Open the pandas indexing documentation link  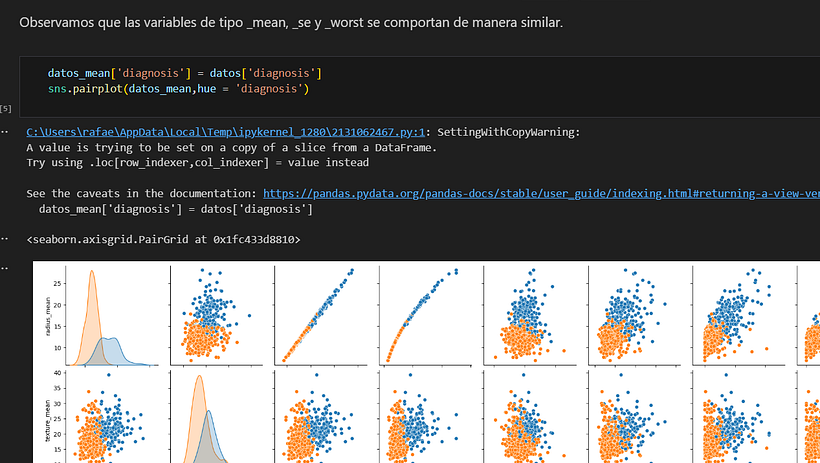click(541, 194)
